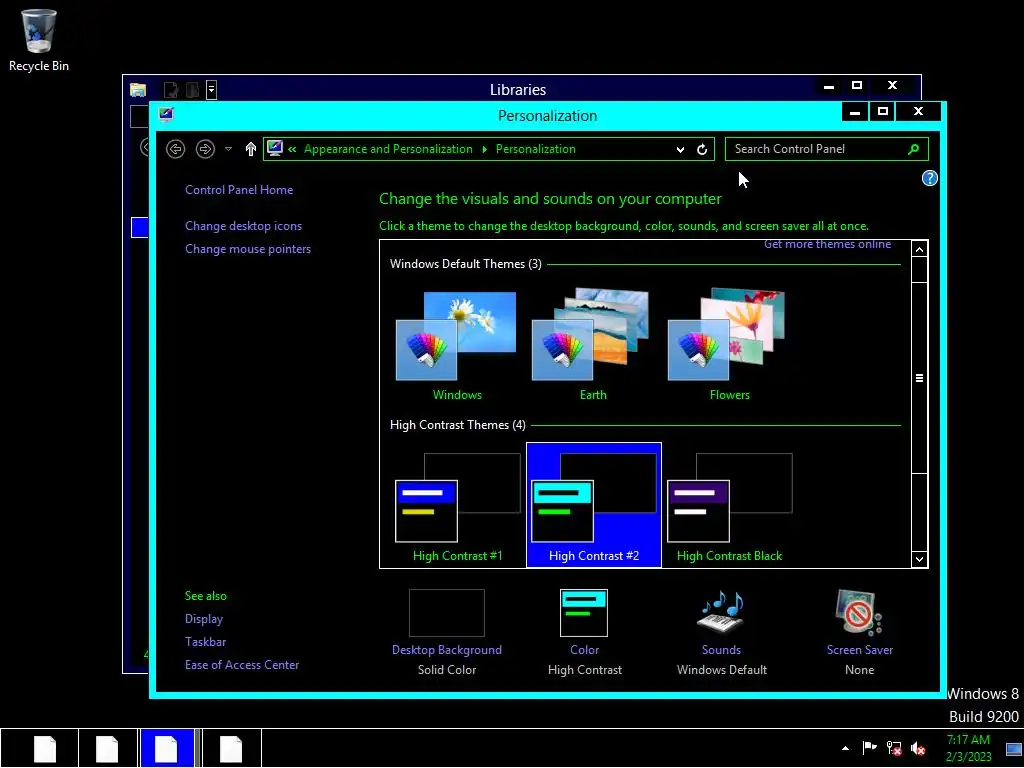The width and height of the screenshot is (1024, 768).
Task: Open Ease of Access Center link
Action: point(242,665)
